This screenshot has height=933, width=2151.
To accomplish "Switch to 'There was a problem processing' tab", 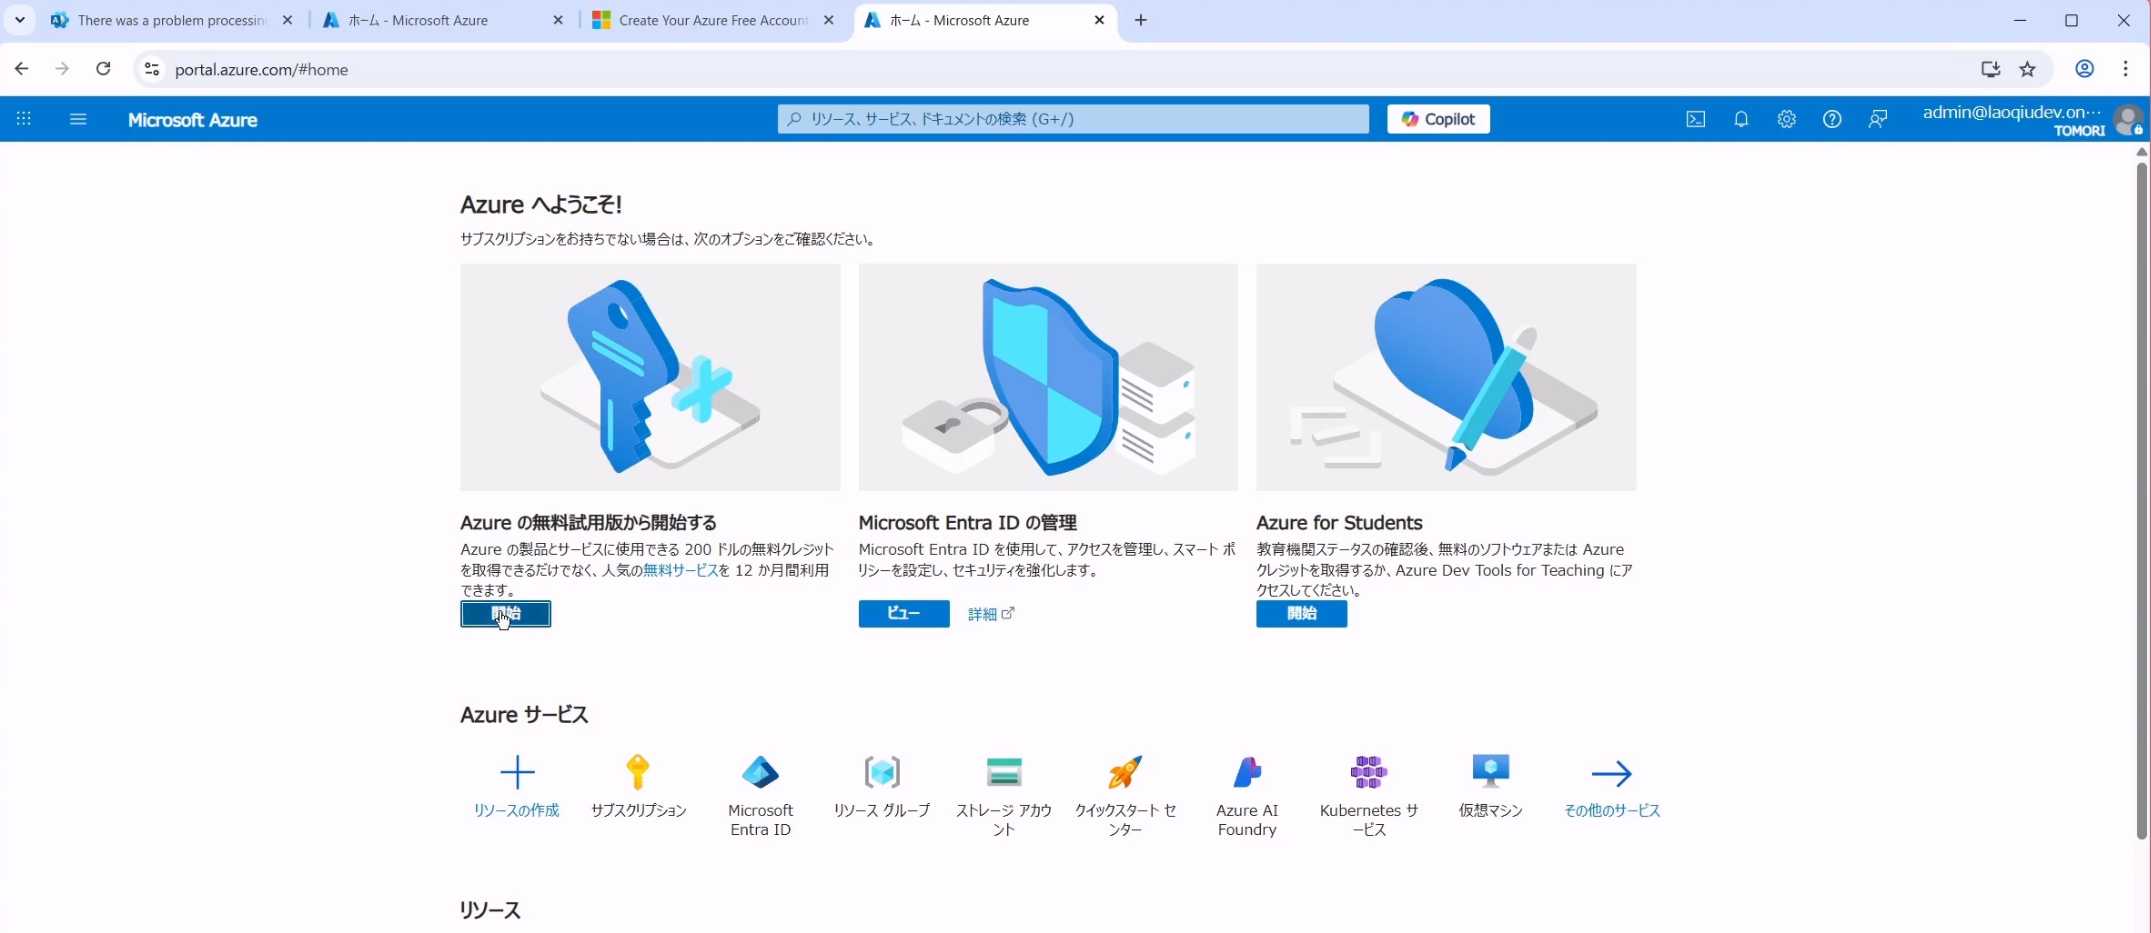I will click(170, 20).
